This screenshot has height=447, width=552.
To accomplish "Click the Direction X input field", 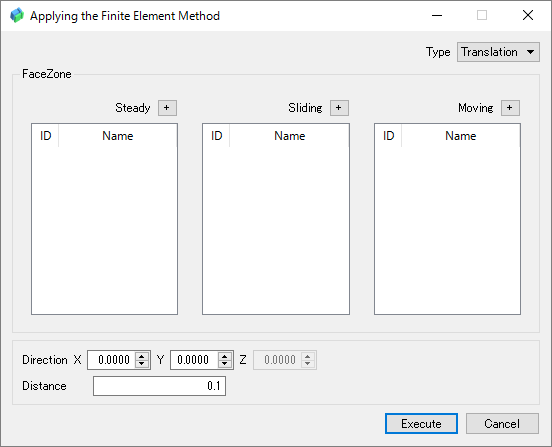I will 111,360.
